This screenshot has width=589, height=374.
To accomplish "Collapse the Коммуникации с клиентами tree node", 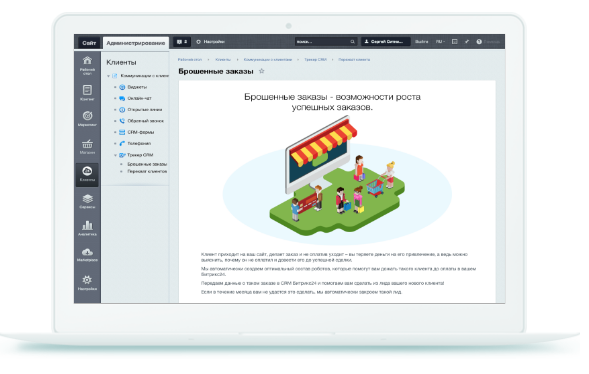I will pyautogui.click(x=110, y=77).
